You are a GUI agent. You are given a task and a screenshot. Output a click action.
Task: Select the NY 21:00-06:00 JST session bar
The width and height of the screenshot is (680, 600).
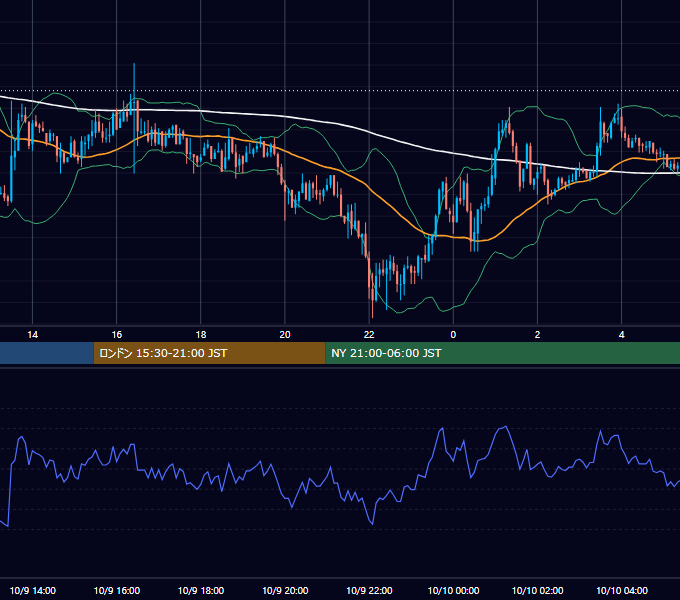point(503,353)
